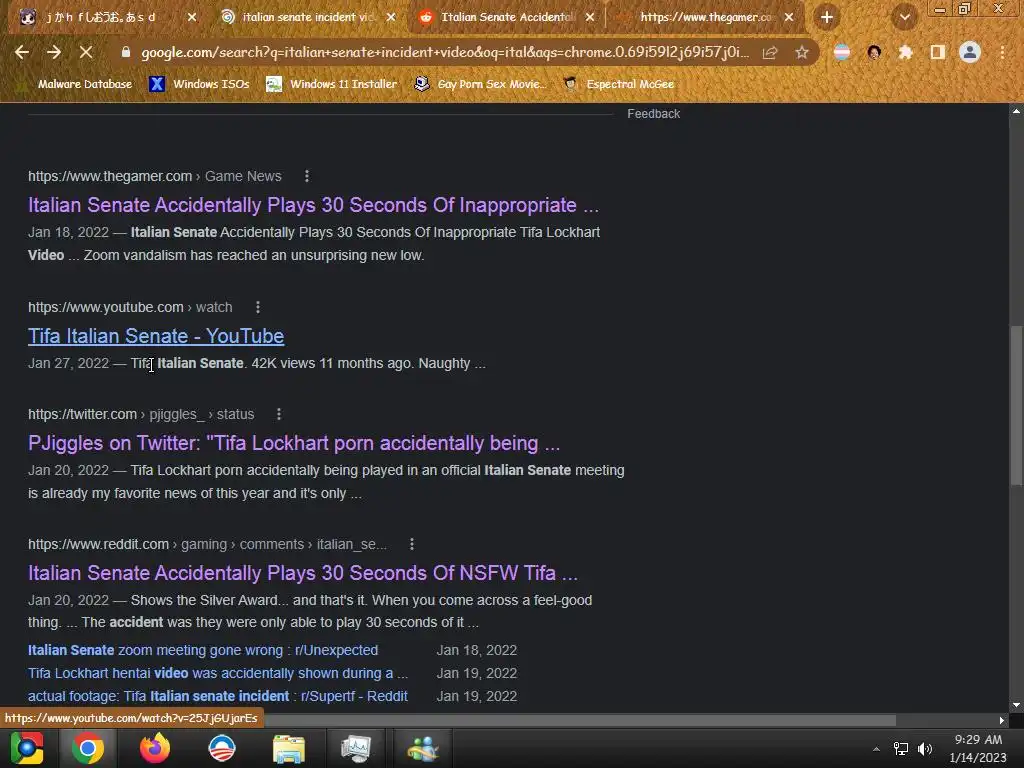Click 'https://twitter.com › pjiggles_ › status' breadcrumb
The height and width of the screenshot is (768, 1024).
pos(141,414)
